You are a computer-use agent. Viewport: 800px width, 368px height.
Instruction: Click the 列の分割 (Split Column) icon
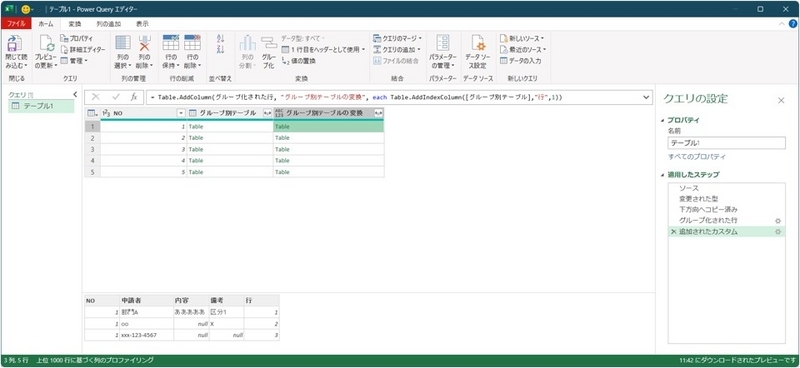coord(247,43)
